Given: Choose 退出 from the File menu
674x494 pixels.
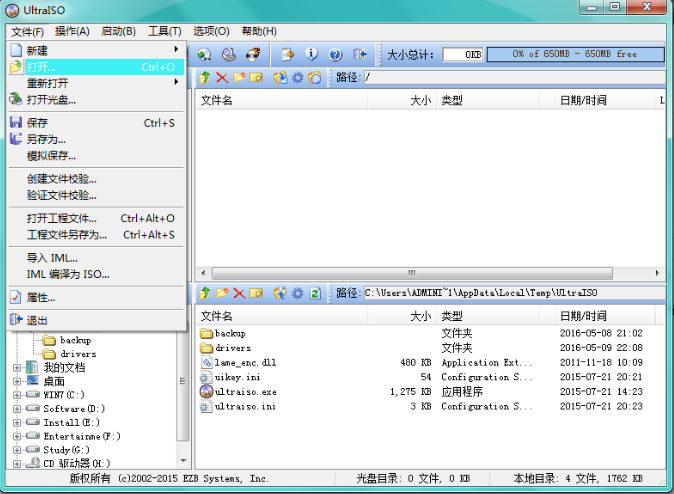Looking at the screenshot, I should point(97,320).
